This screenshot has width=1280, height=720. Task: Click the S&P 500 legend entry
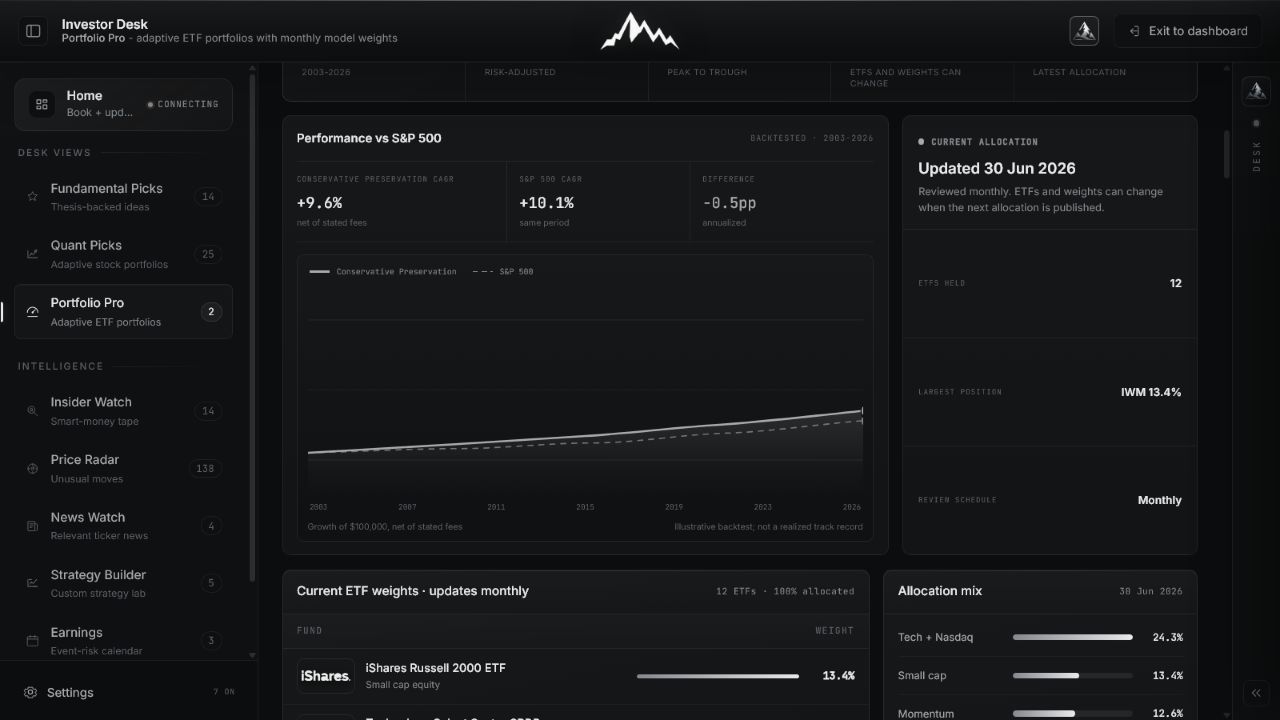[x=503, y=271]
